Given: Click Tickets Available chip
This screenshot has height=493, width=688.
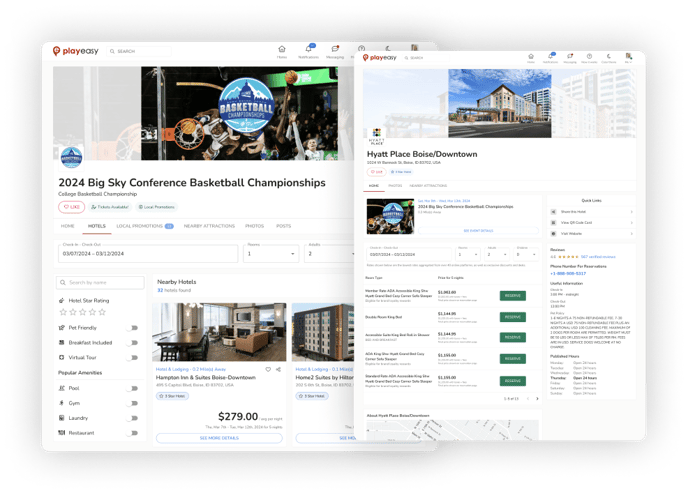Looking at the screenshot, I should coord(110,207).
